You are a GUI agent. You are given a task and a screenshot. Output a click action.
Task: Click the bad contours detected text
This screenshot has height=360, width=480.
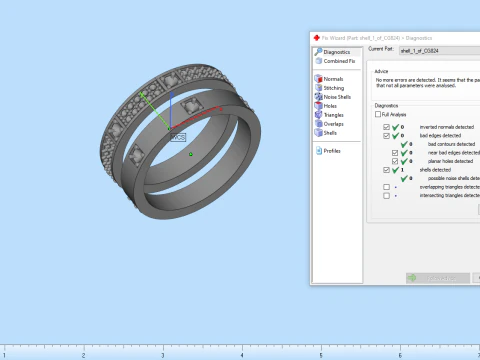tap(451, 144)
